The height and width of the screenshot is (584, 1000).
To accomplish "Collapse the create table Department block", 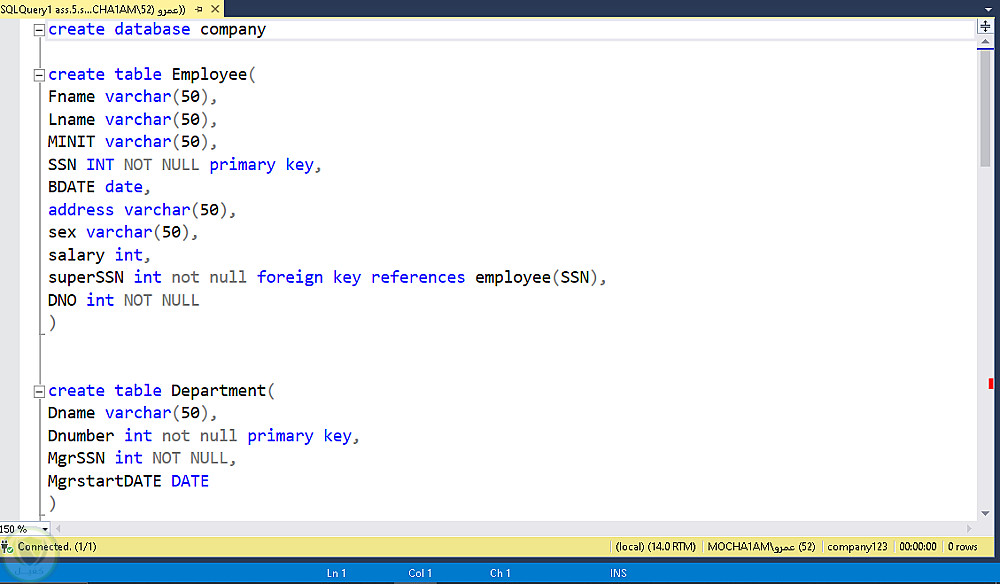I will click(x=39, y=391).
